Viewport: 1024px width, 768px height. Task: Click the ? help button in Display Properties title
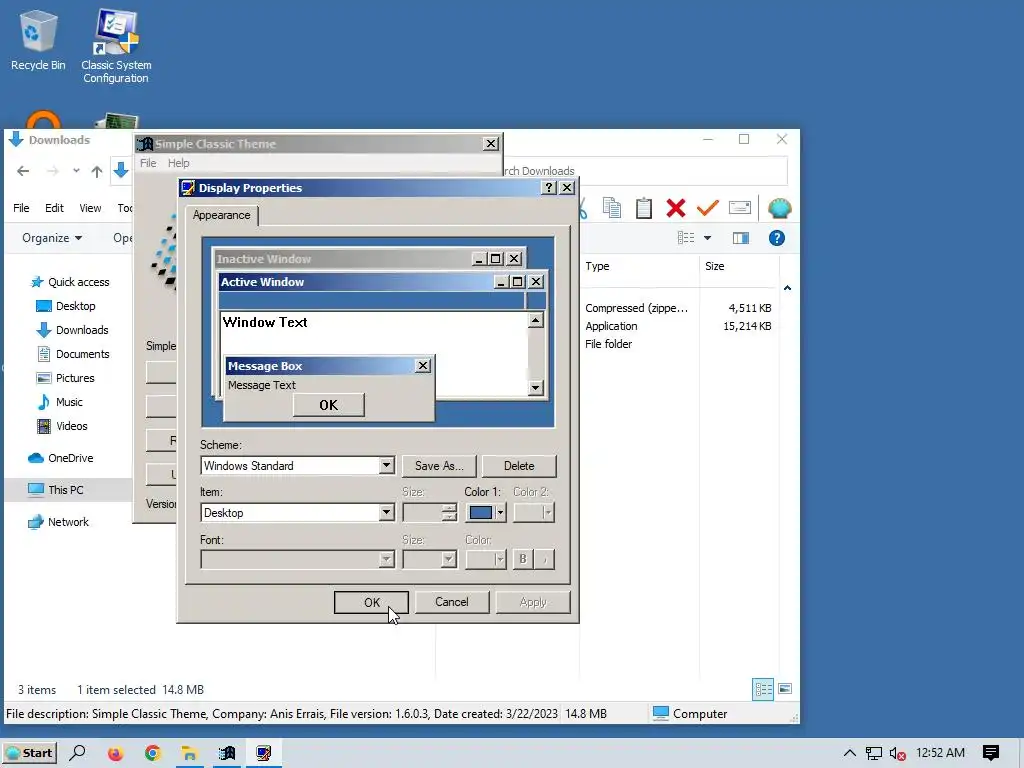[x=549, y=187]
